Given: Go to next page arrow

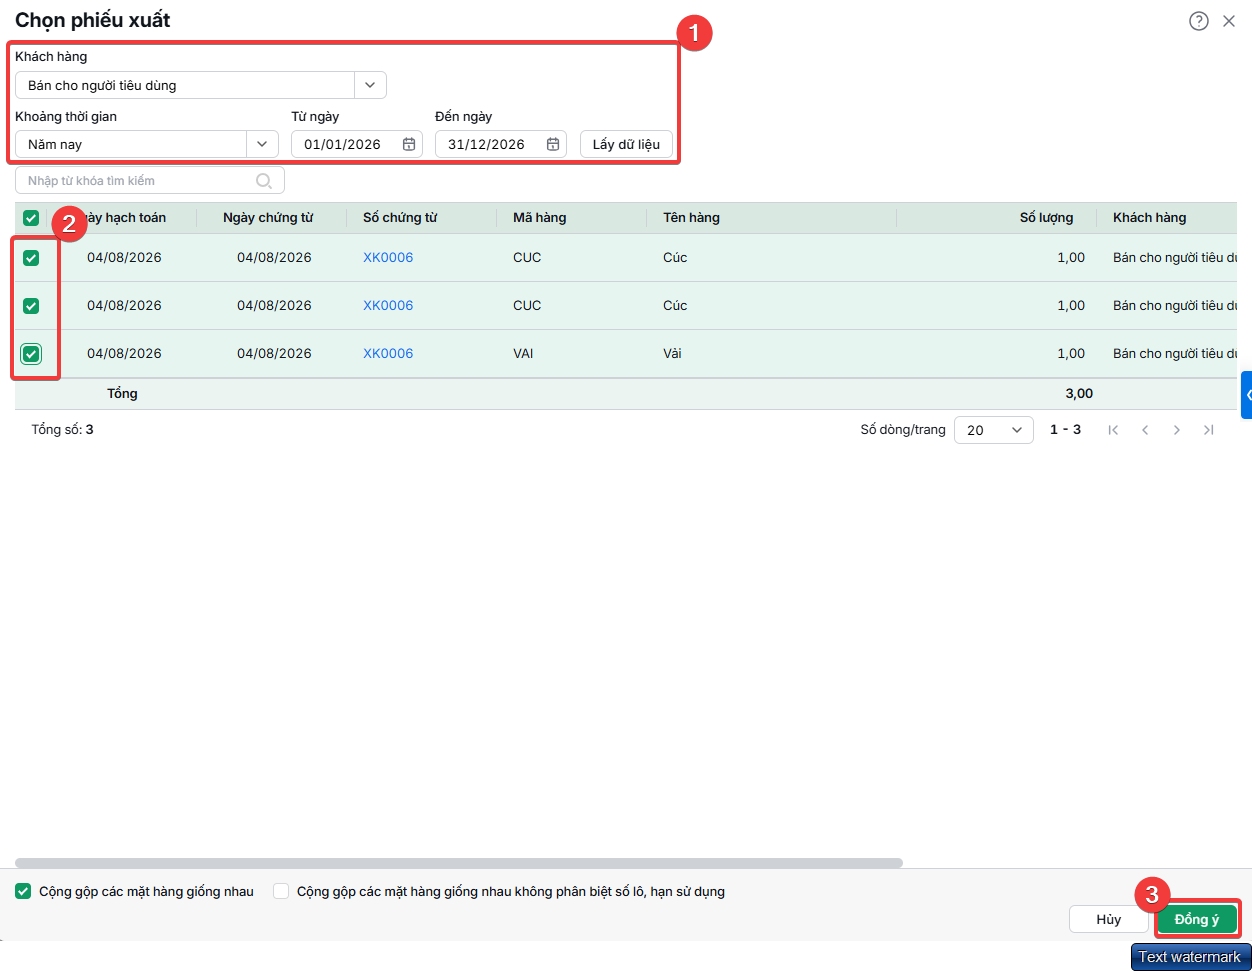Looking at the screenshot, I should (x=1177, y=430).
